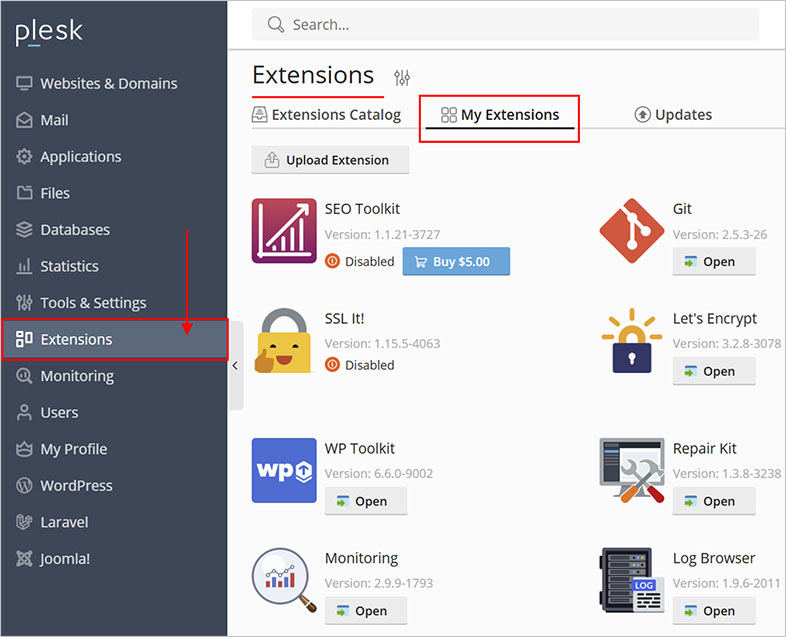Click the Plesk logo
The width and height of the screenshot is (786, 637).
[49, 33]
